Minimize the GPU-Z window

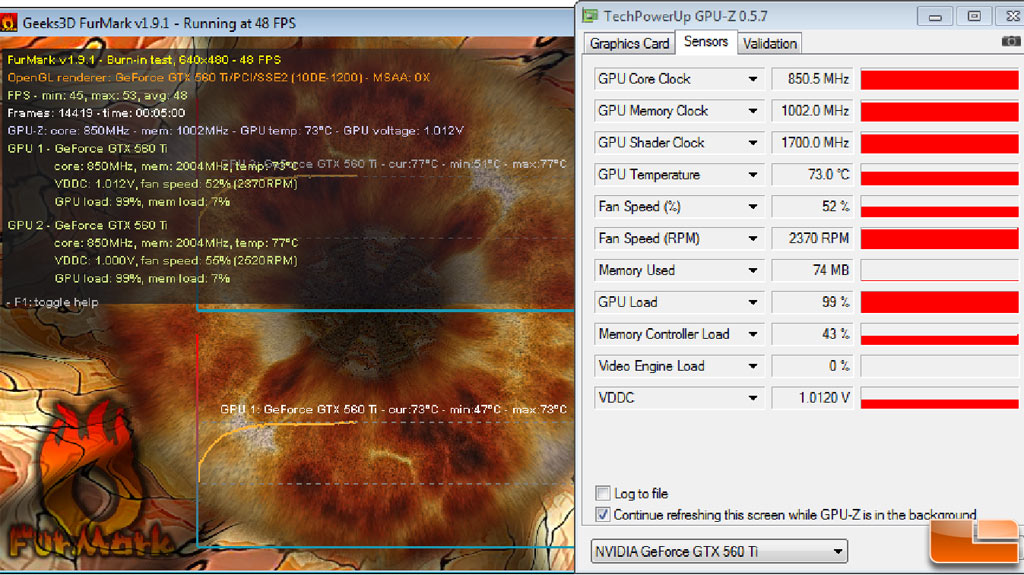pyautogui.click(x=935, y=16)
